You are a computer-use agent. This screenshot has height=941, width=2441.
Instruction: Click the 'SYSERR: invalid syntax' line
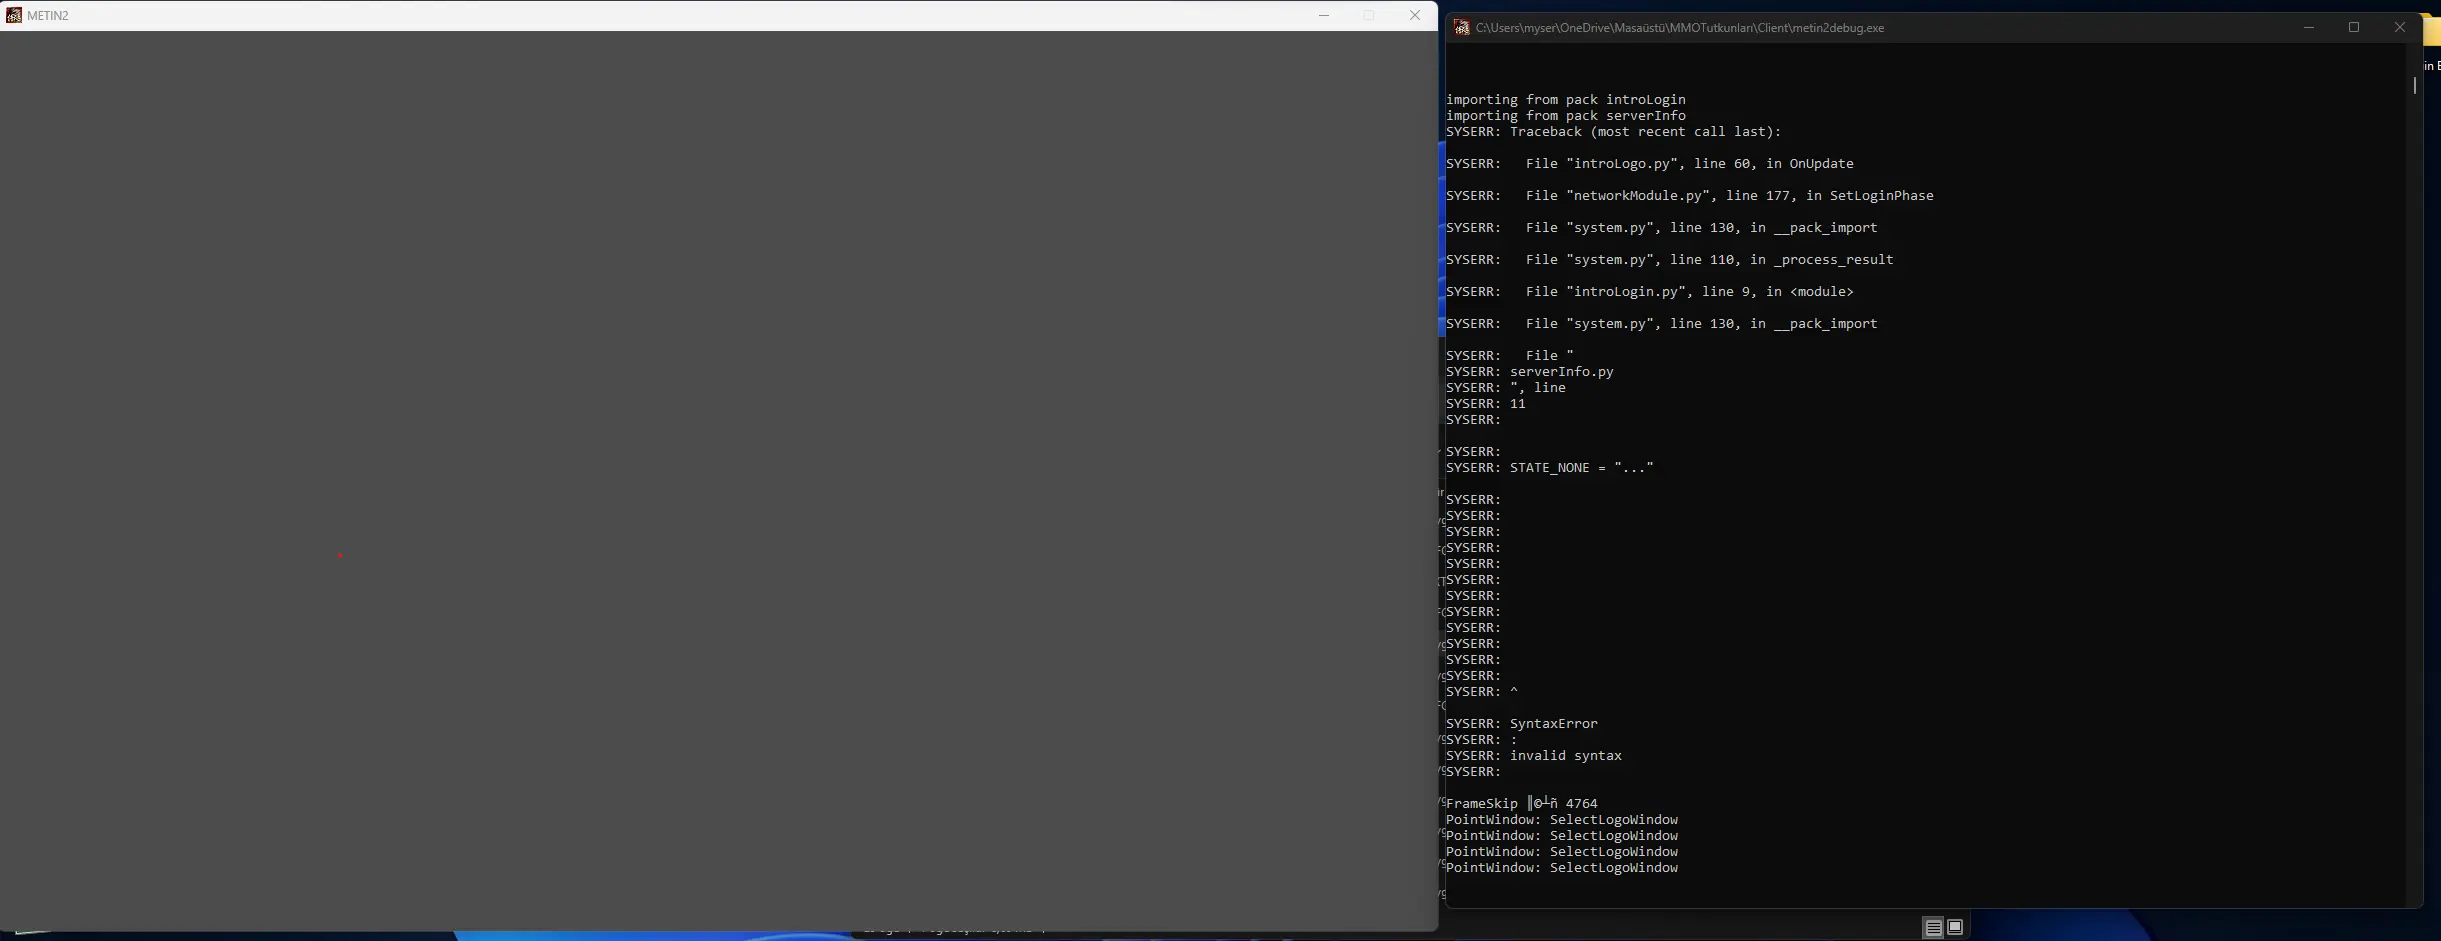tap(1534, 756)
